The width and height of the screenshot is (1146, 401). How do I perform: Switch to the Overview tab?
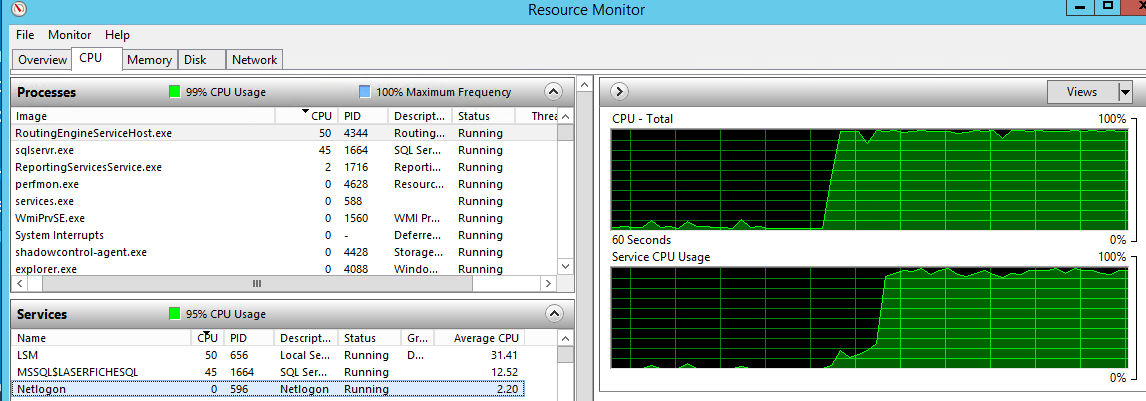coord(42,60)
